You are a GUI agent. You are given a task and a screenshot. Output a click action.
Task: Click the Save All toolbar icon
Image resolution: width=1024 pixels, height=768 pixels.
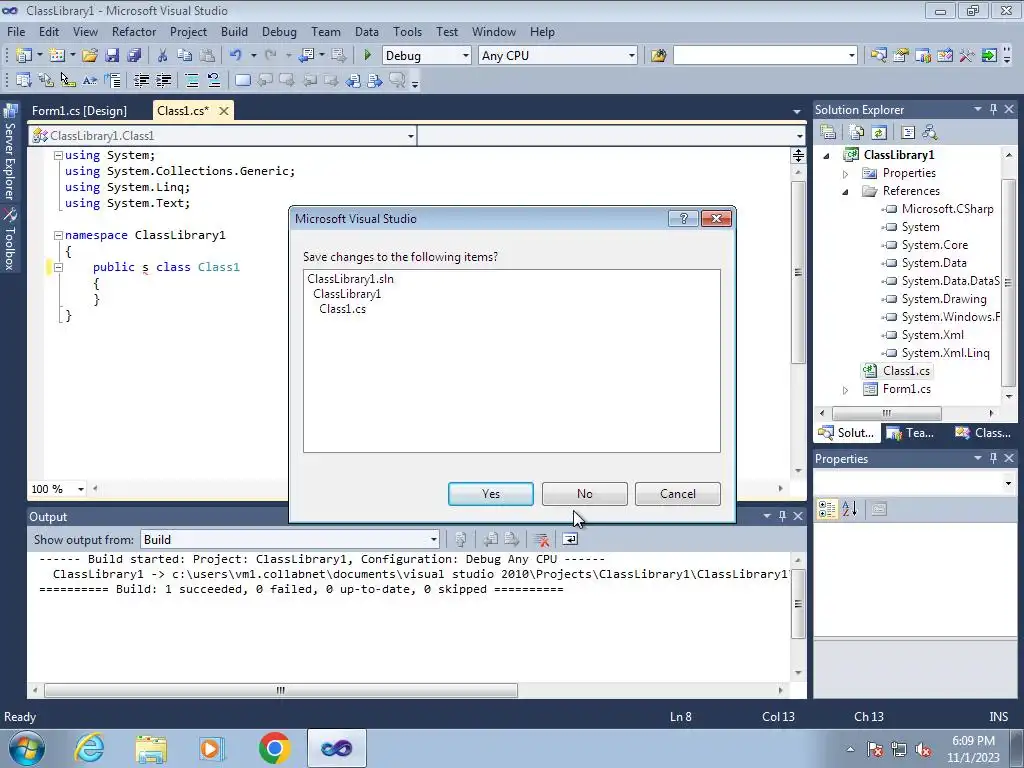(134, 56)
